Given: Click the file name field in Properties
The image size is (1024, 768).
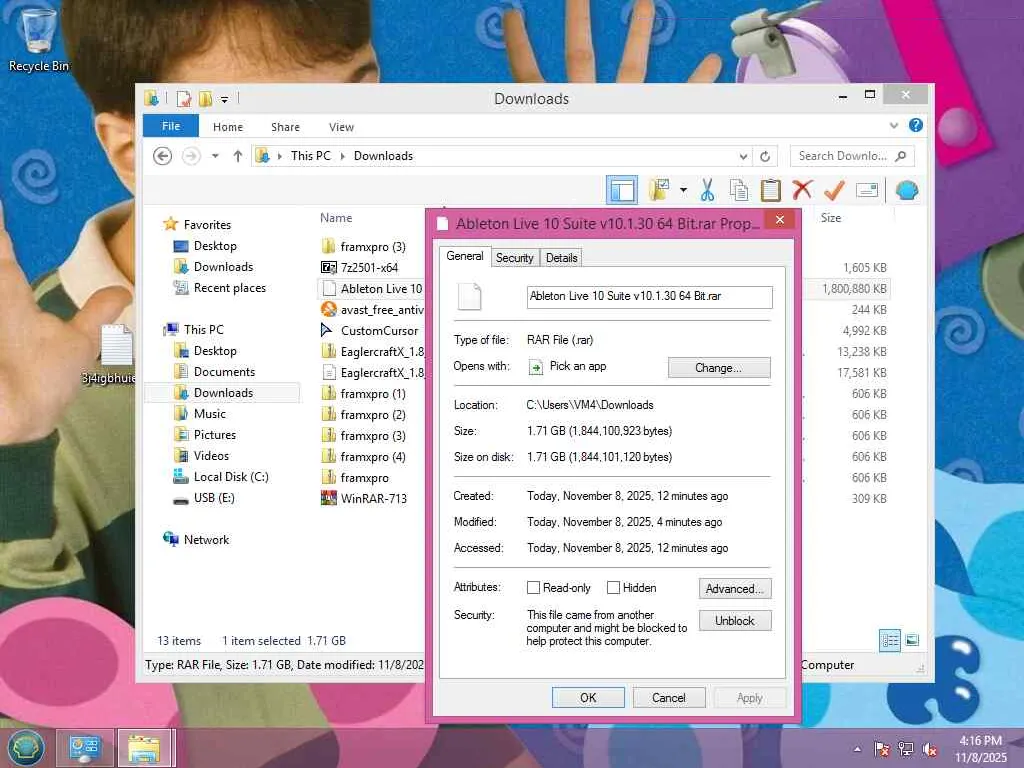Looking at the screenshot, I should tap(650, 296).
